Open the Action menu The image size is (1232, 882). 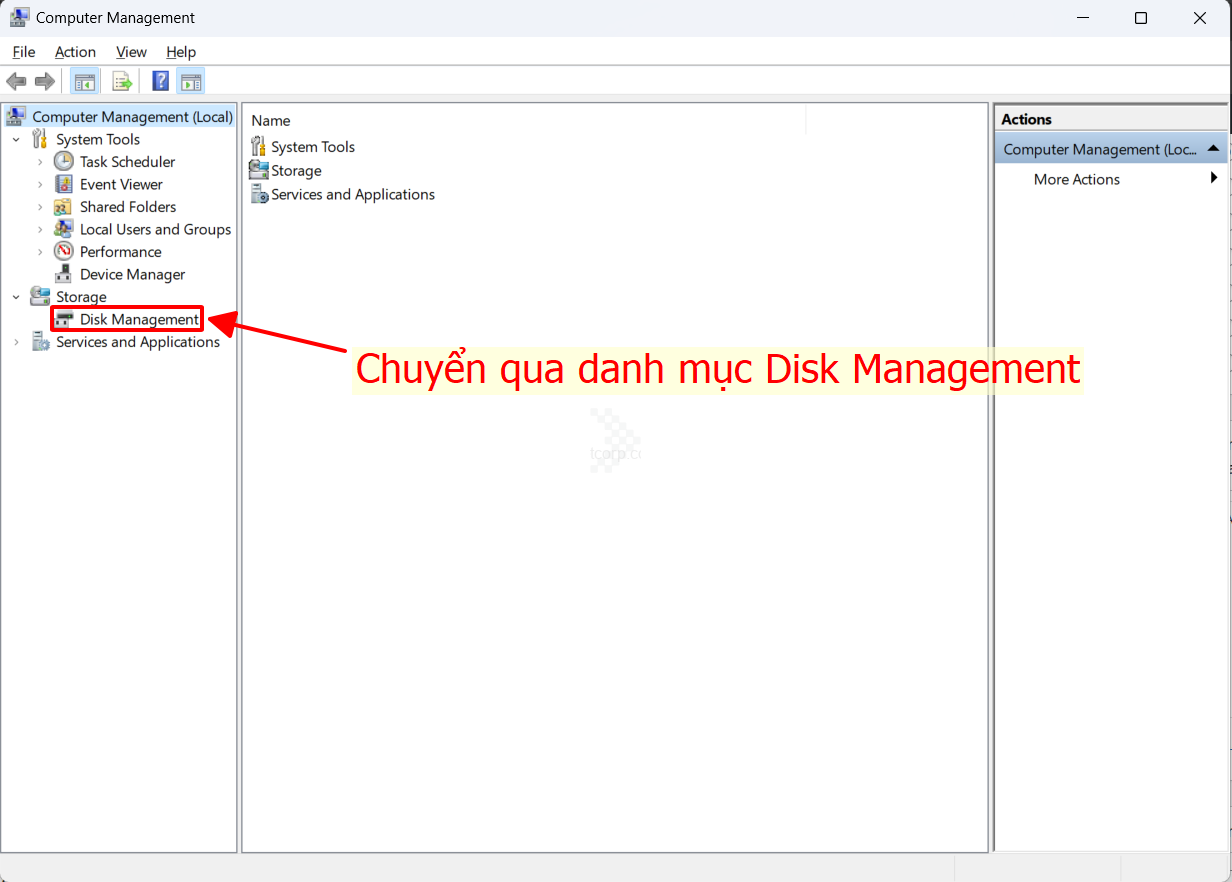pyautogui.click(x=75, y=52)
